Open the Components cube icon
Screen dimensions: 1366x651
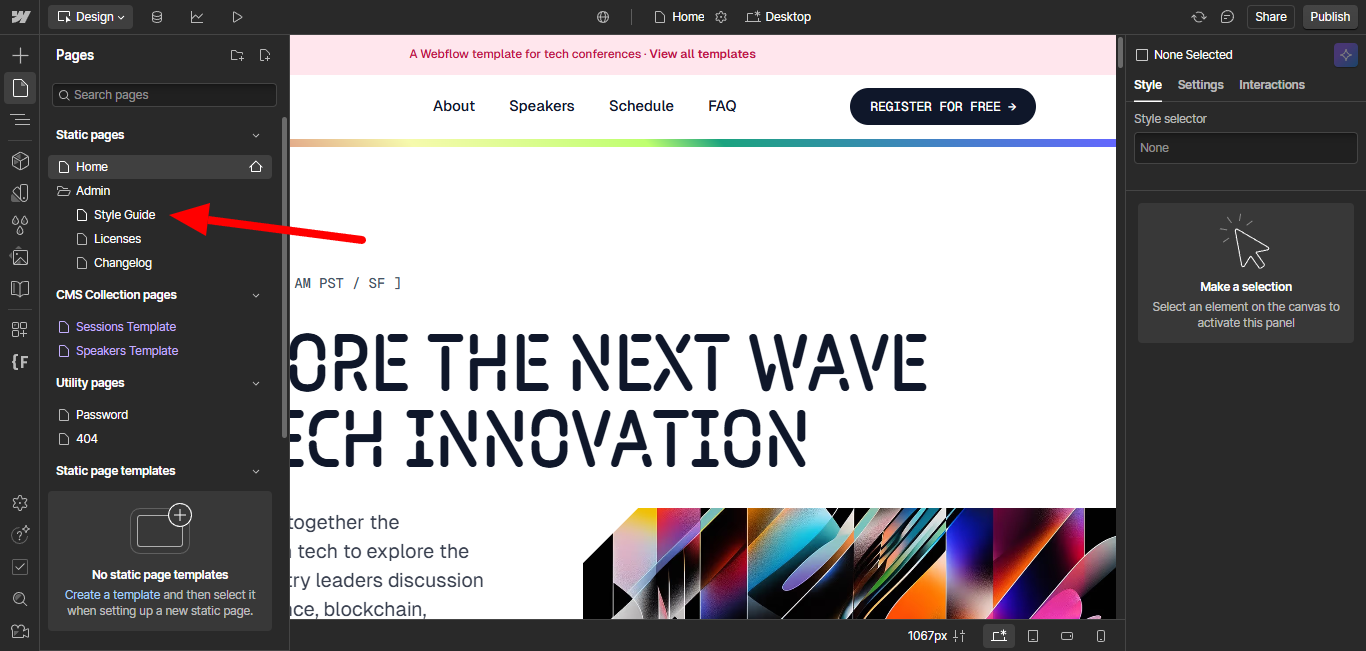(20, 161)
